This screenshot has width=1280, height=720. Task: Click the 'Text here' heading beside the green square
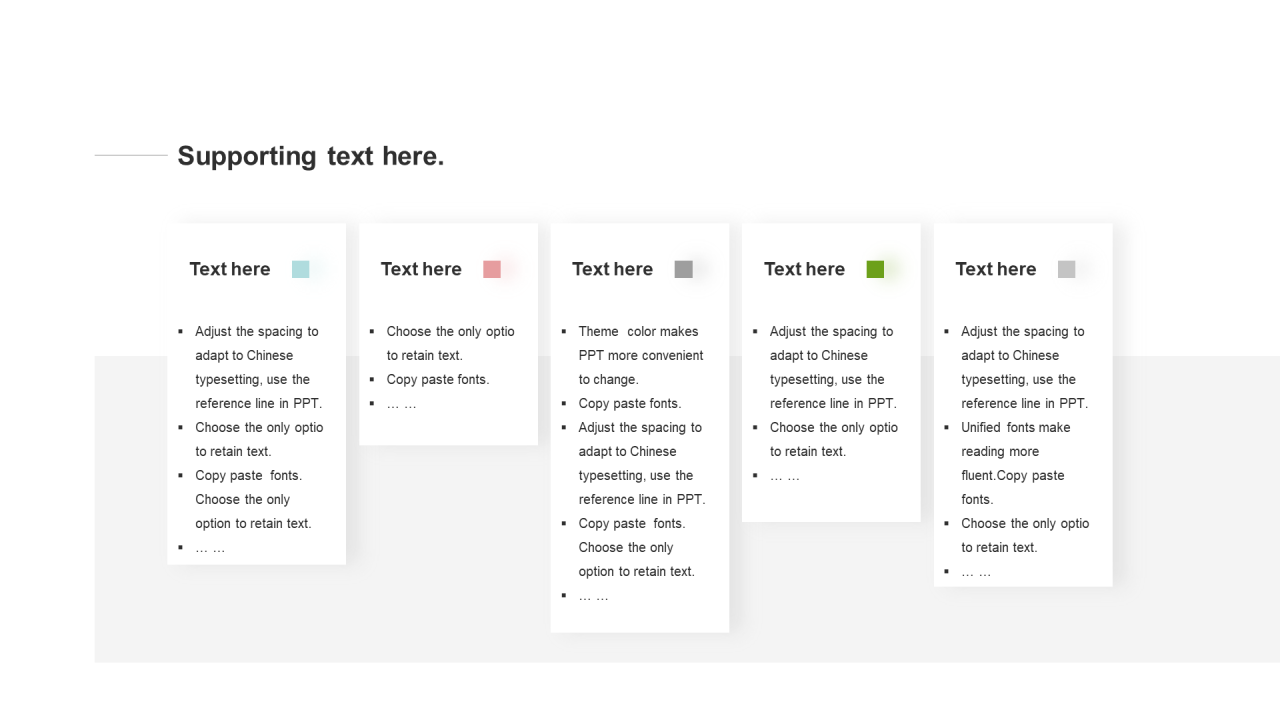(804, 269)
